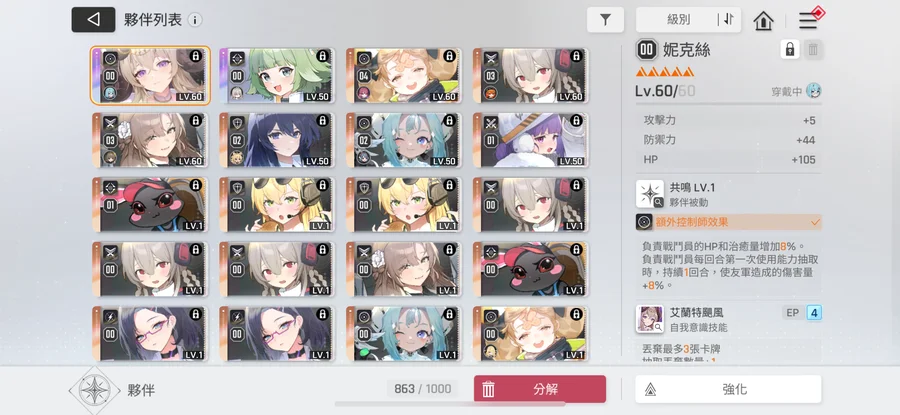Open the info icon beside 夥伴列表
The height and width of the screenshot is (415, 900).
(195, 20)
